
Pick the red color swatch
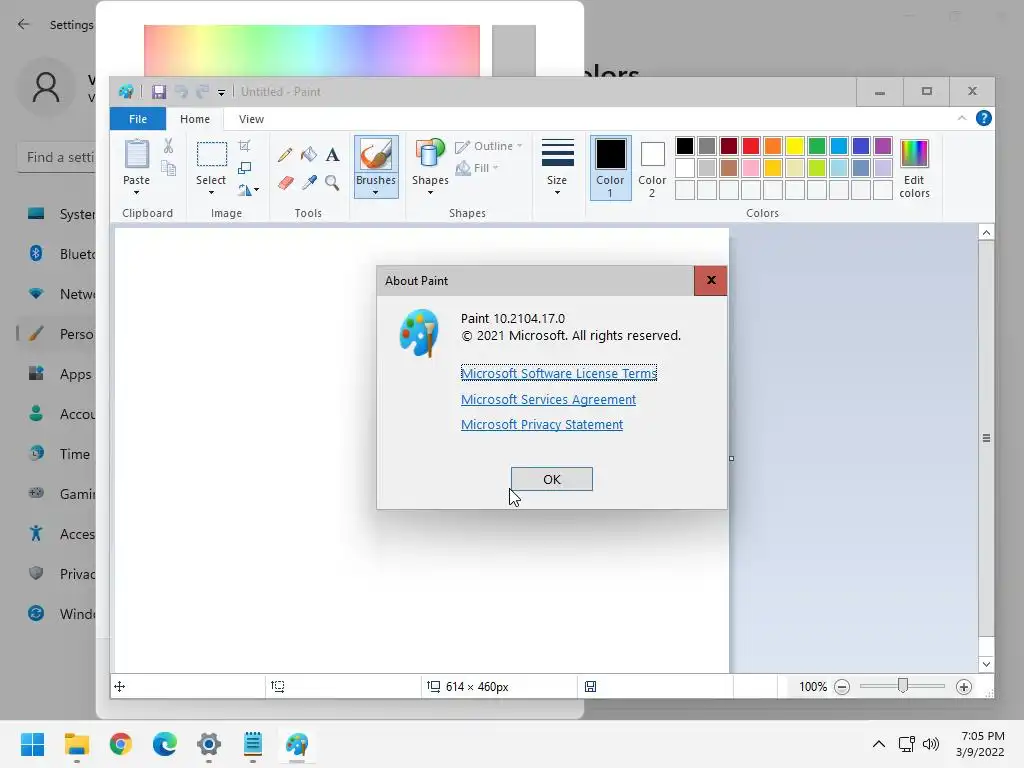click(751, 146)
